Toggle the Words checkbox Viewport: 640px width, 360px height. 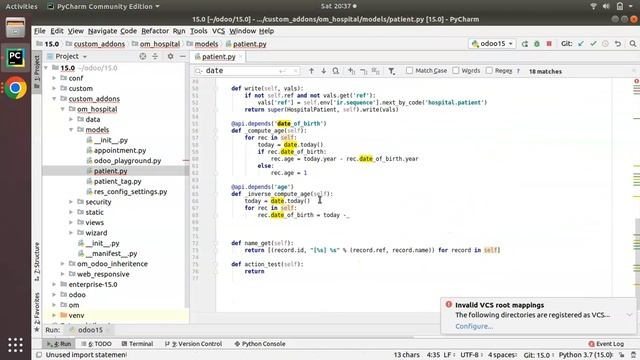(x=456, y=71)
